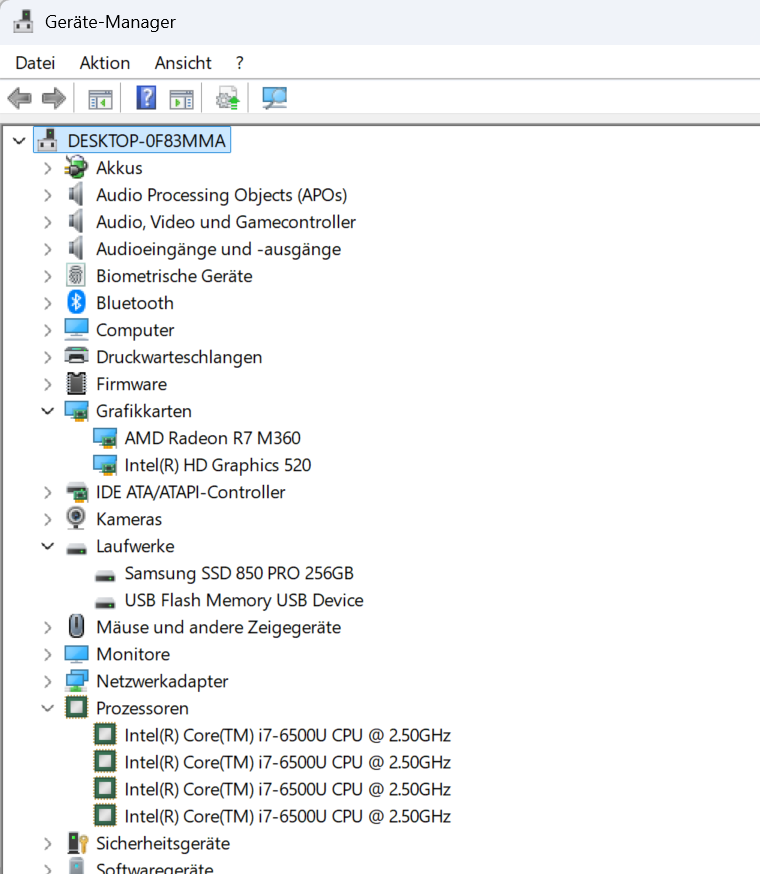Expand the Firmware category
The image size is (760, 874).
pos(48,383)
